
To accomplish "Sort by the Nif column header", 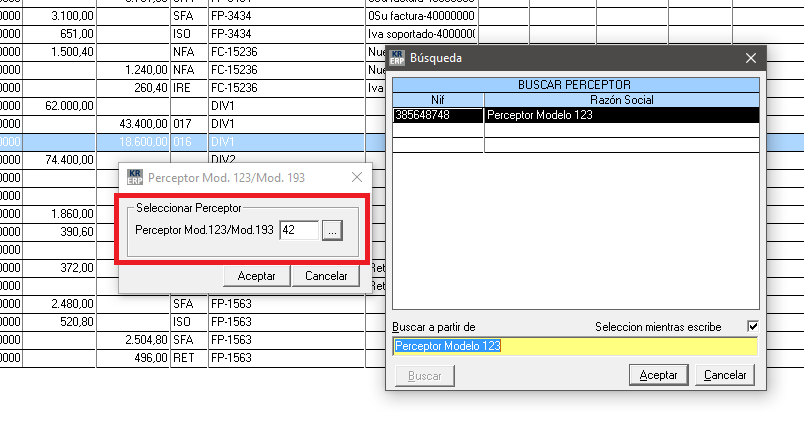I will [438, 100].
